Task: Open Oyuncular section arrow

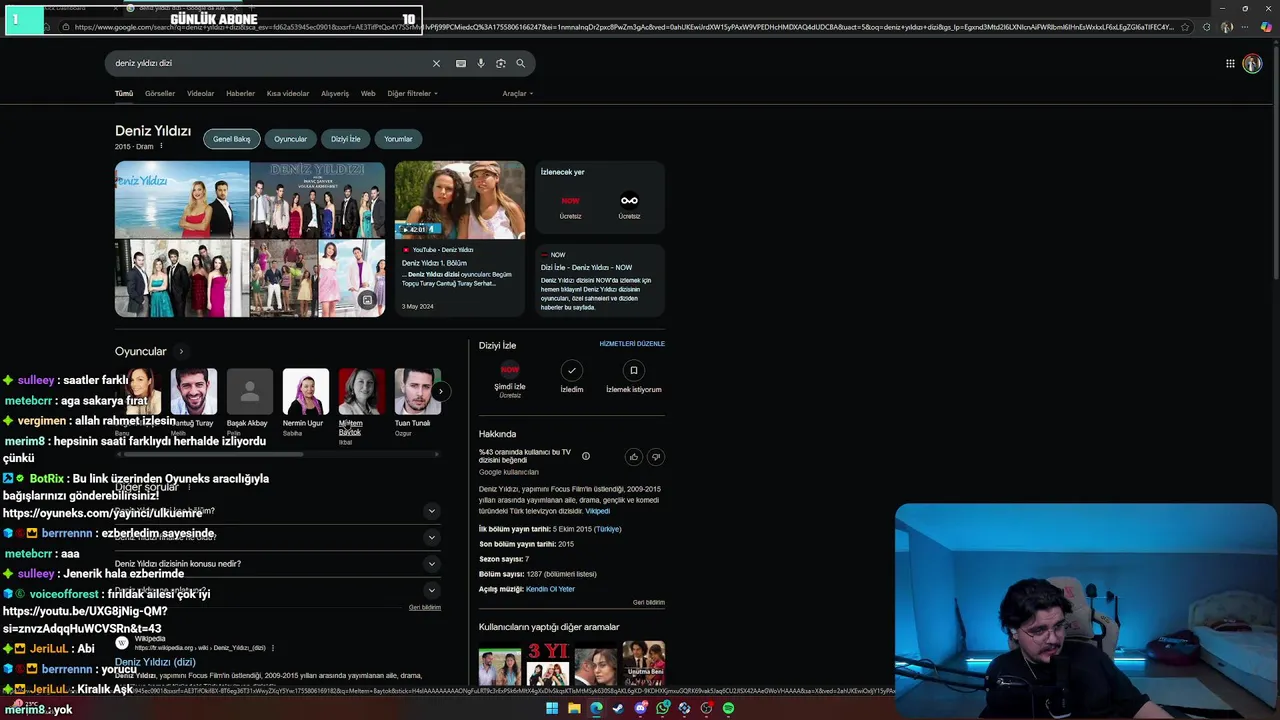Action: [181, 352]
